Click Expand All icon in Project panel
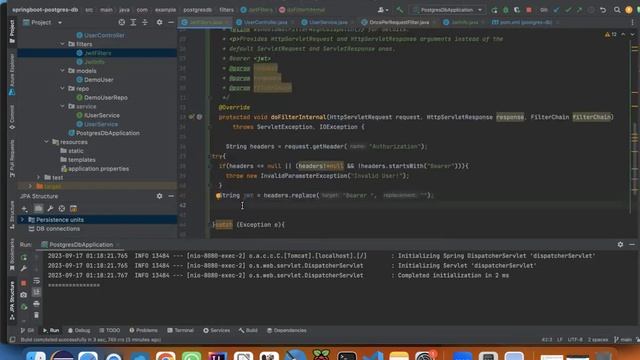 click(x=133, y=22)
